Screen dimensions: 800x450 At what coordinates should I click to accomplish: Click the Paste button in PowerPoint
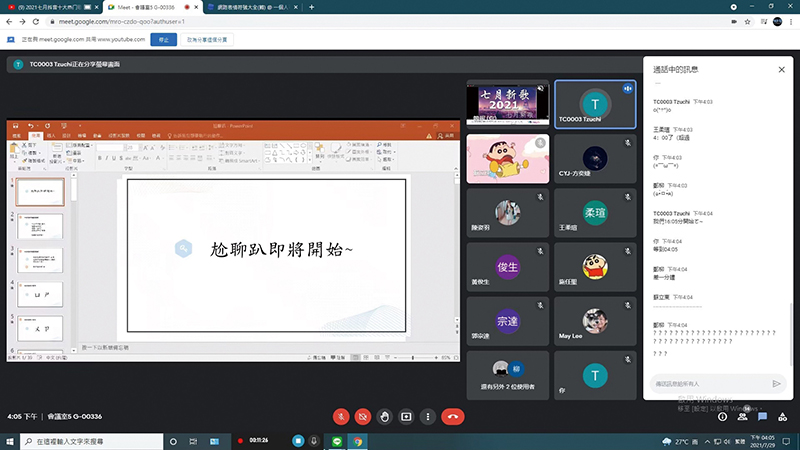14,151
